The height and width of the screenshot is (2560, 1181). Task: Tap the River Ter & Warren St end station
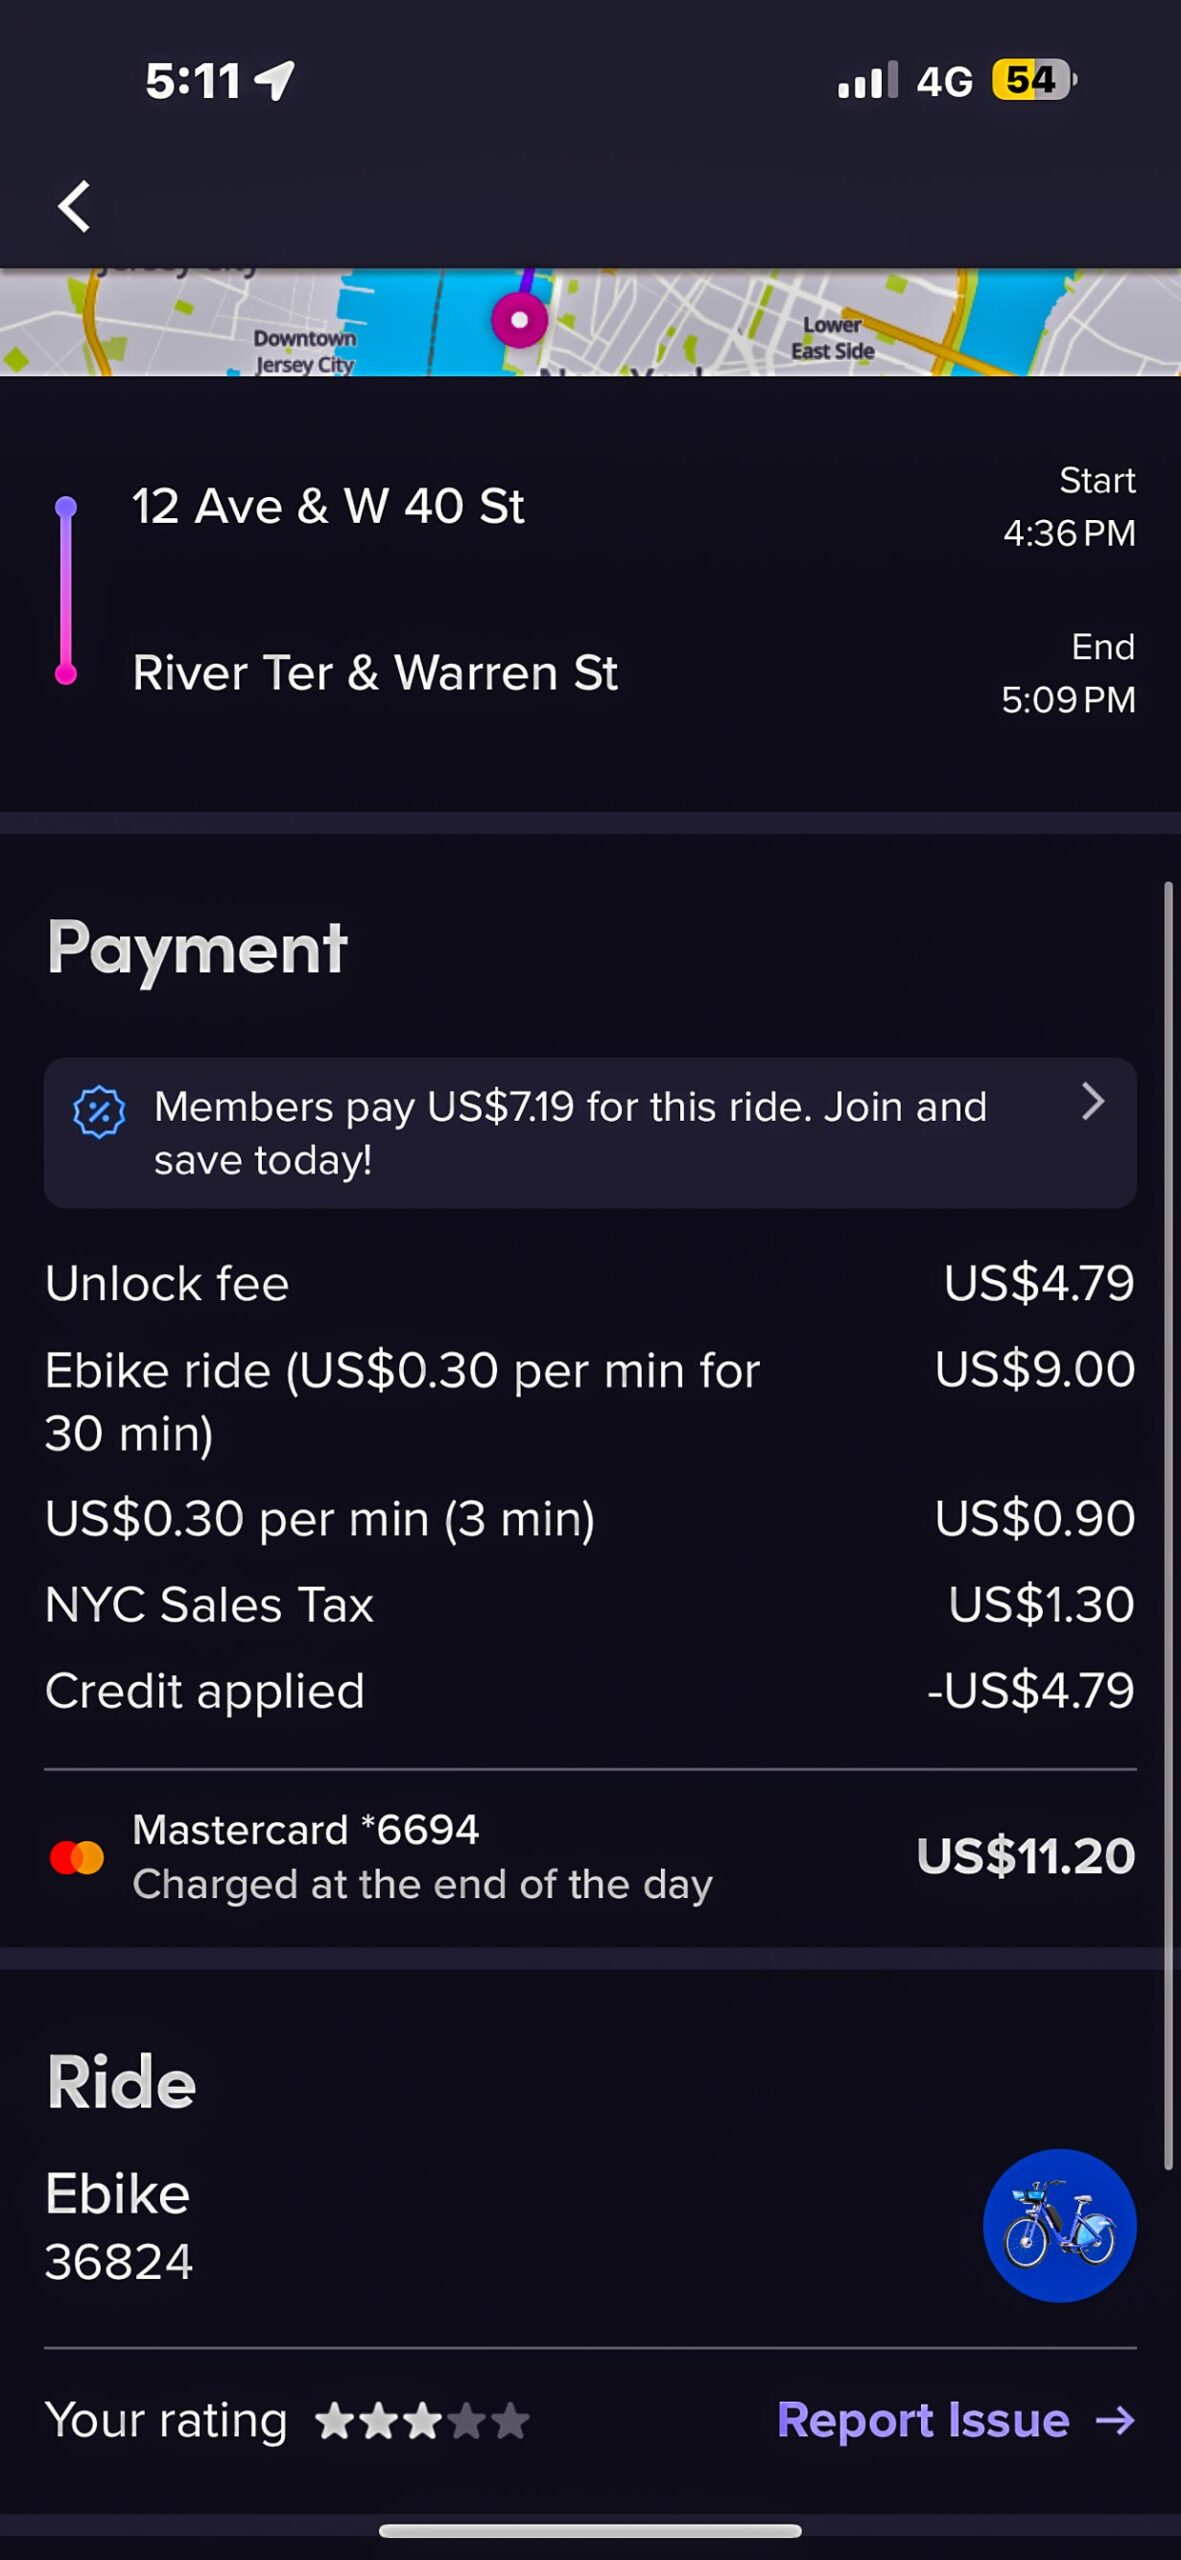tap(375, 673)
